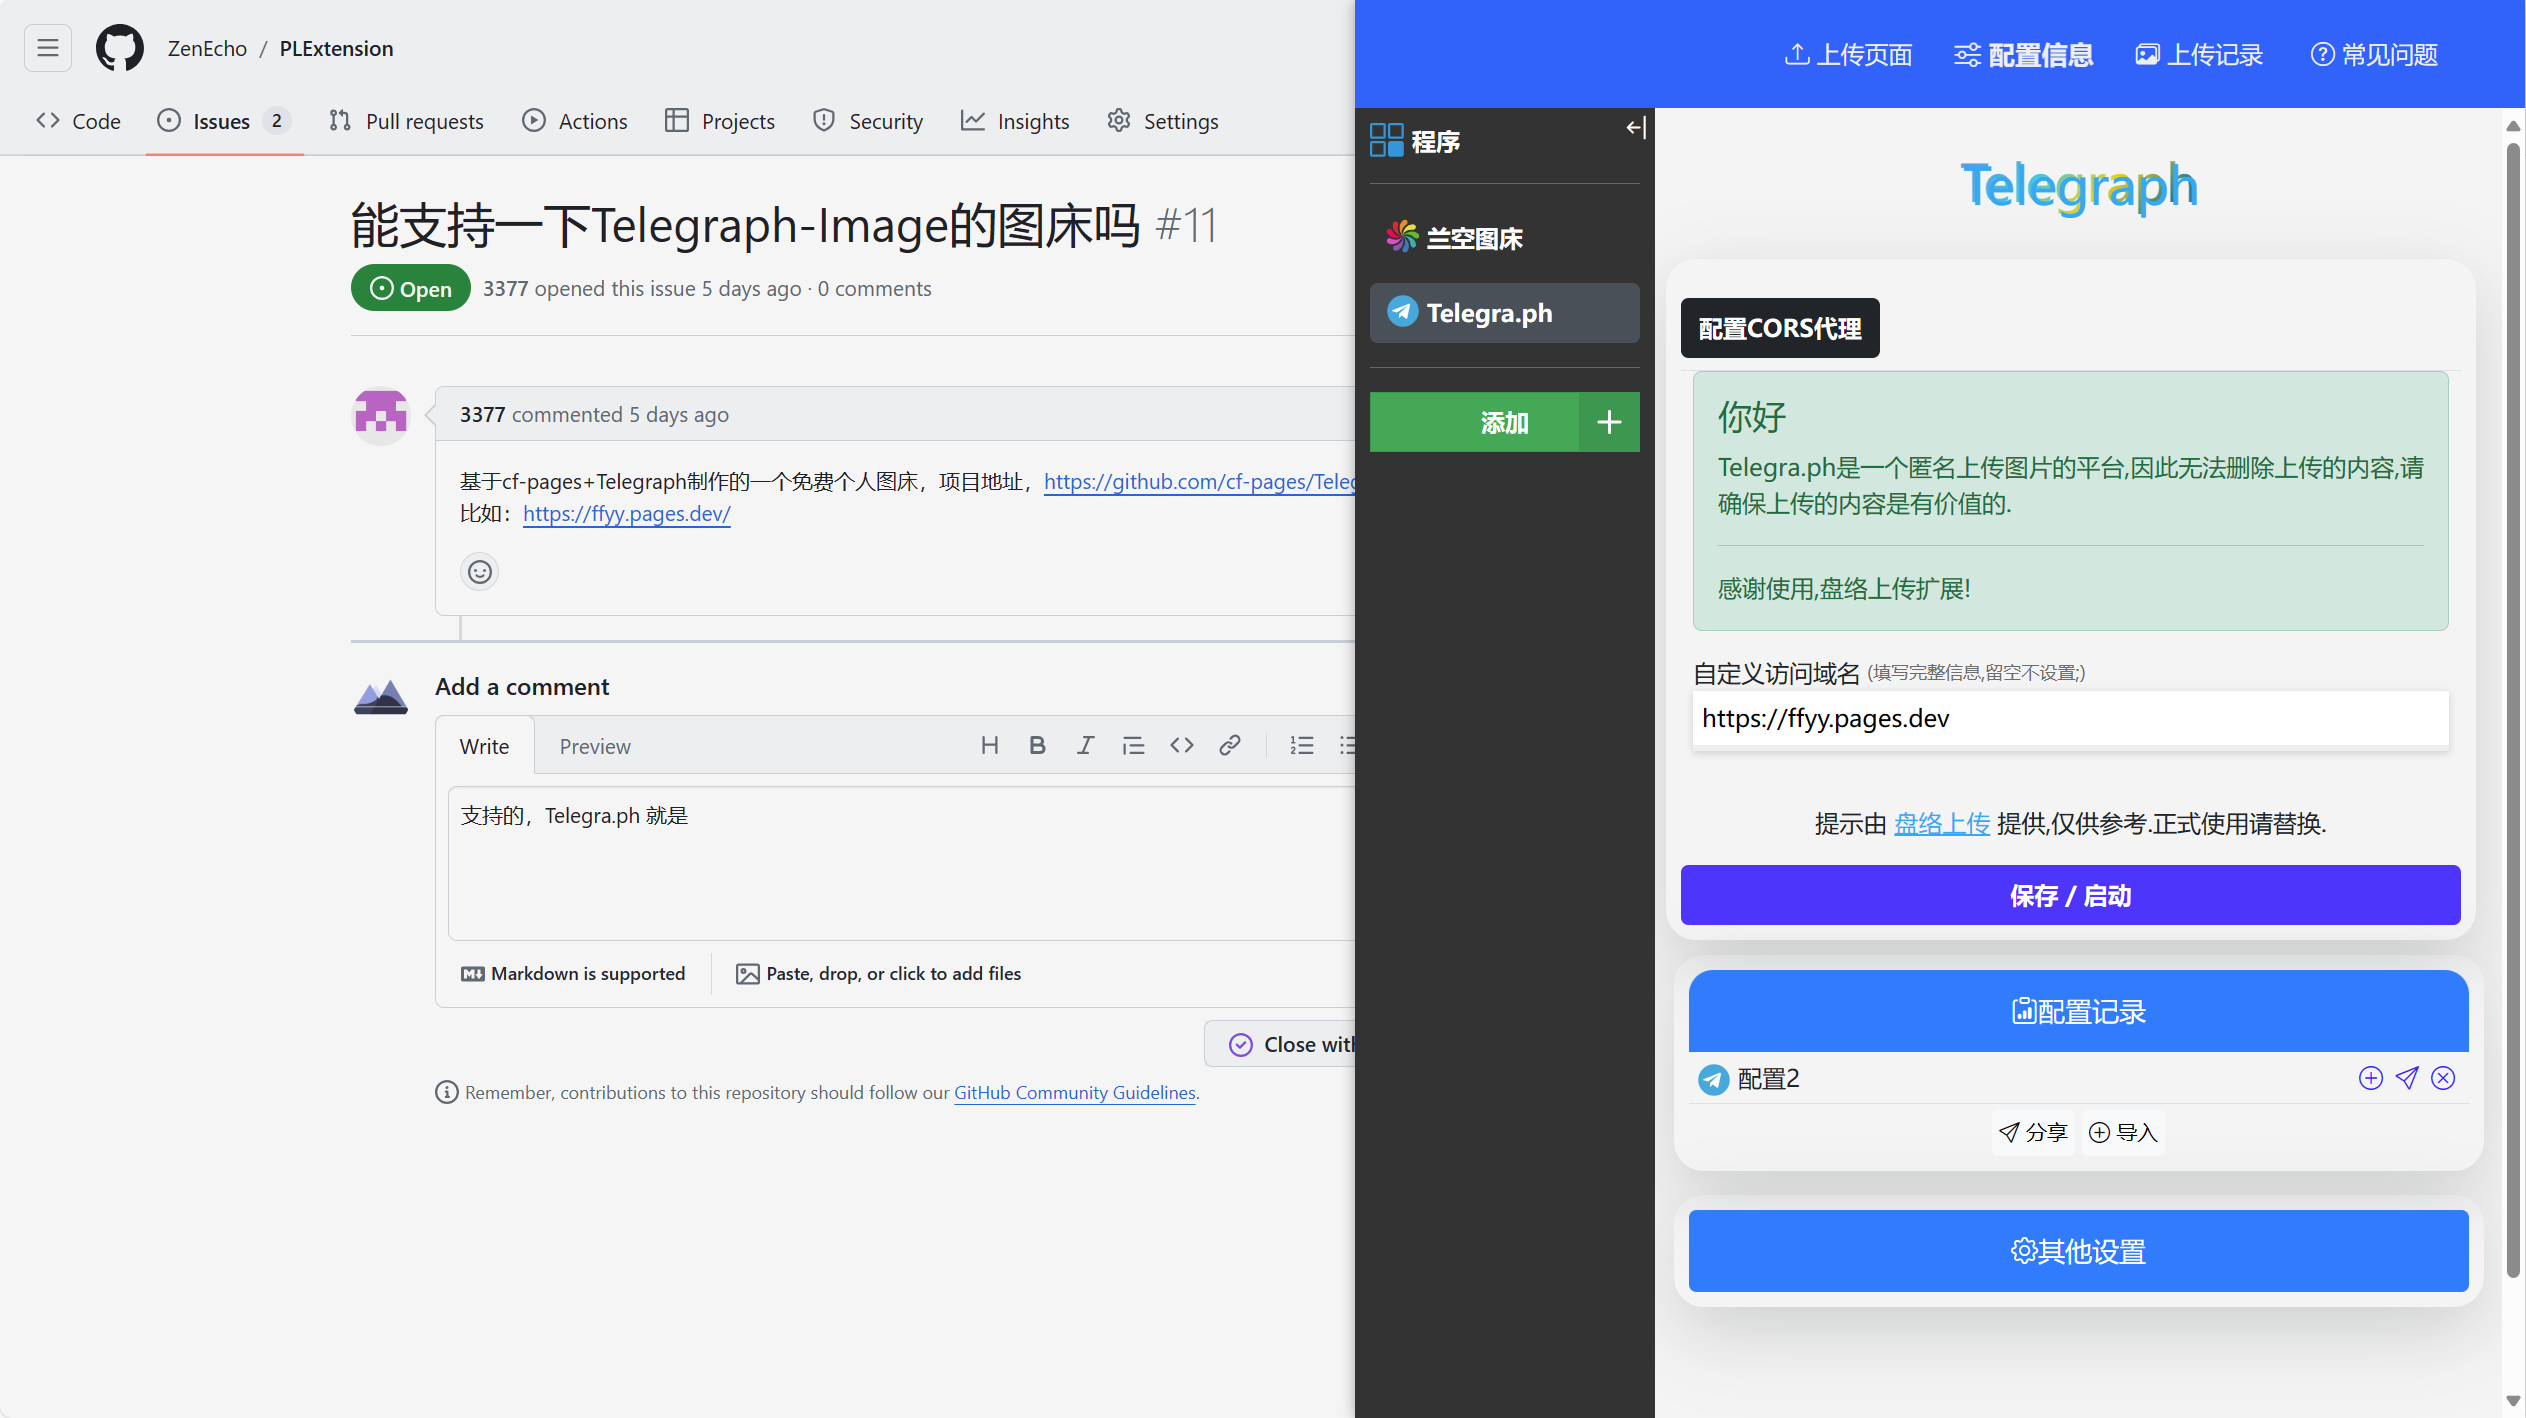Click the Close with comment button
Viewport: 2526px width, 1418px height.
(1280, 1044)
